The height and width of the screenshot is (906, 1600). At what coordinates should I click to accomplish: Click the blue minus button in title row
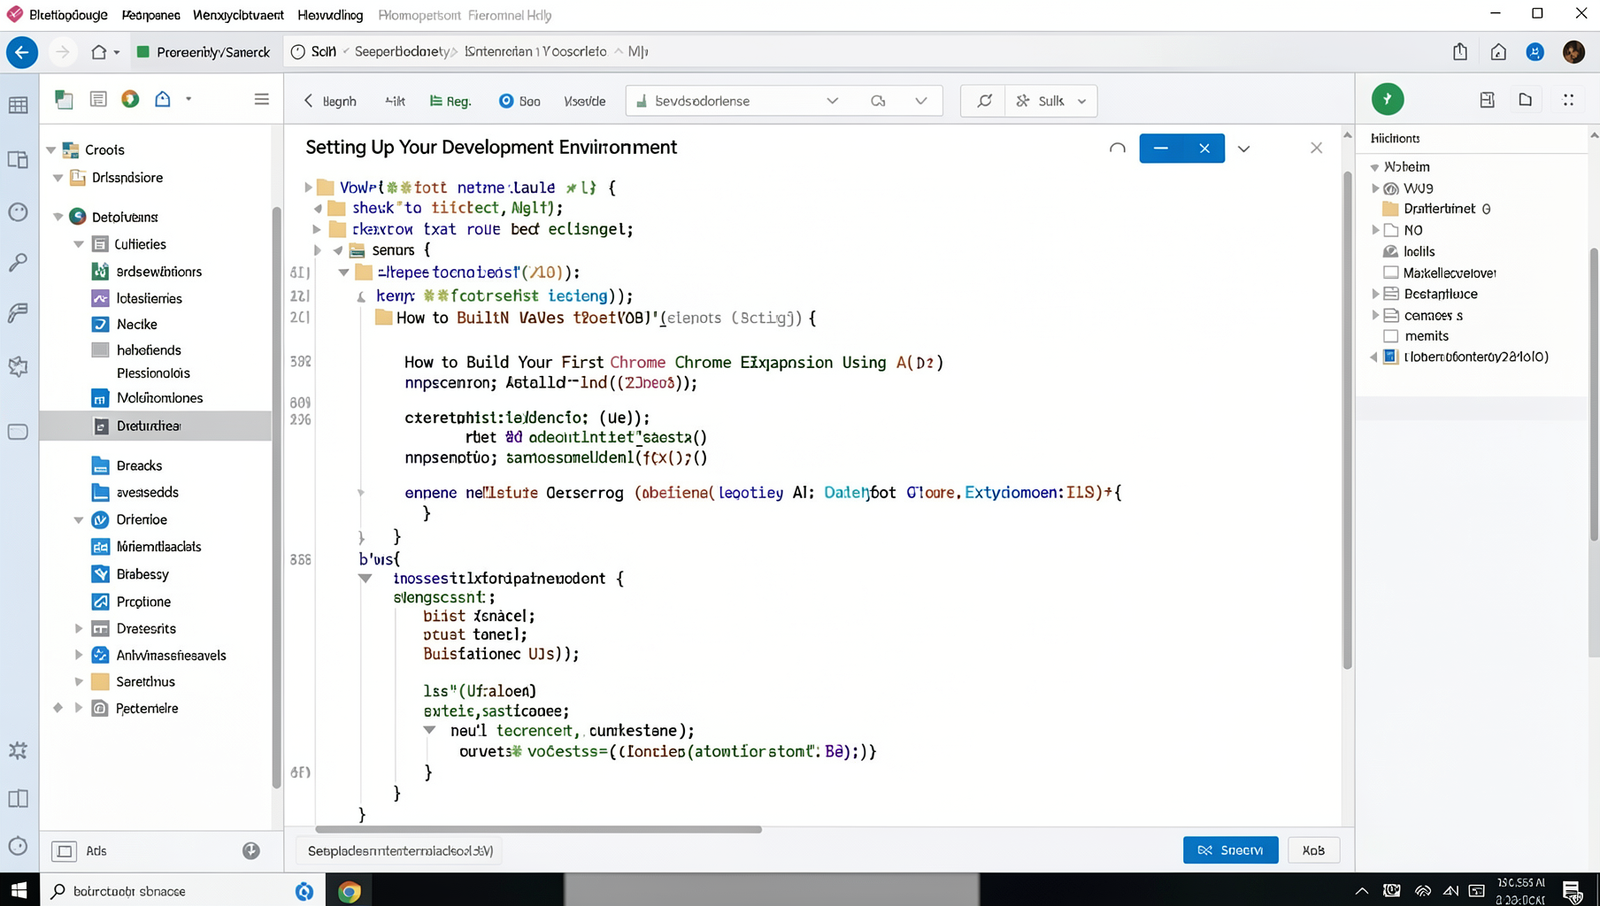[1161, 148]
